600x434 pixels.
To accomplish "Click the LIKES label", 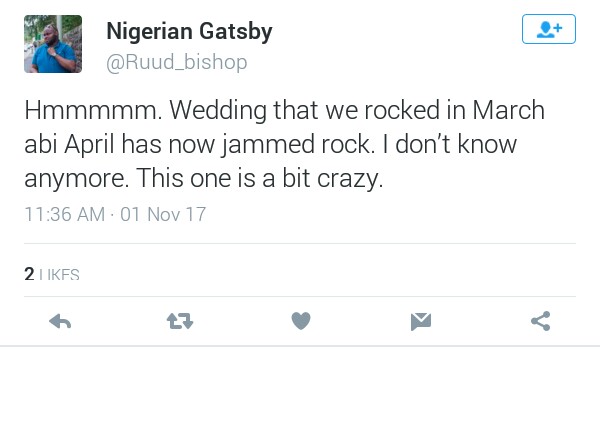I will (60, 274).
